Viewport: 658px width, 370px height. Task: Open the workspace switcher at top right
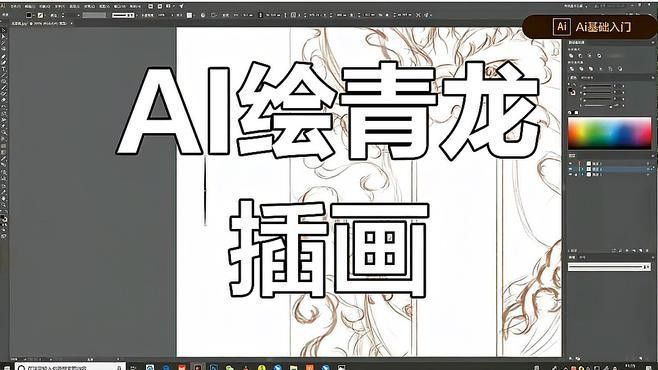(576, 6)
